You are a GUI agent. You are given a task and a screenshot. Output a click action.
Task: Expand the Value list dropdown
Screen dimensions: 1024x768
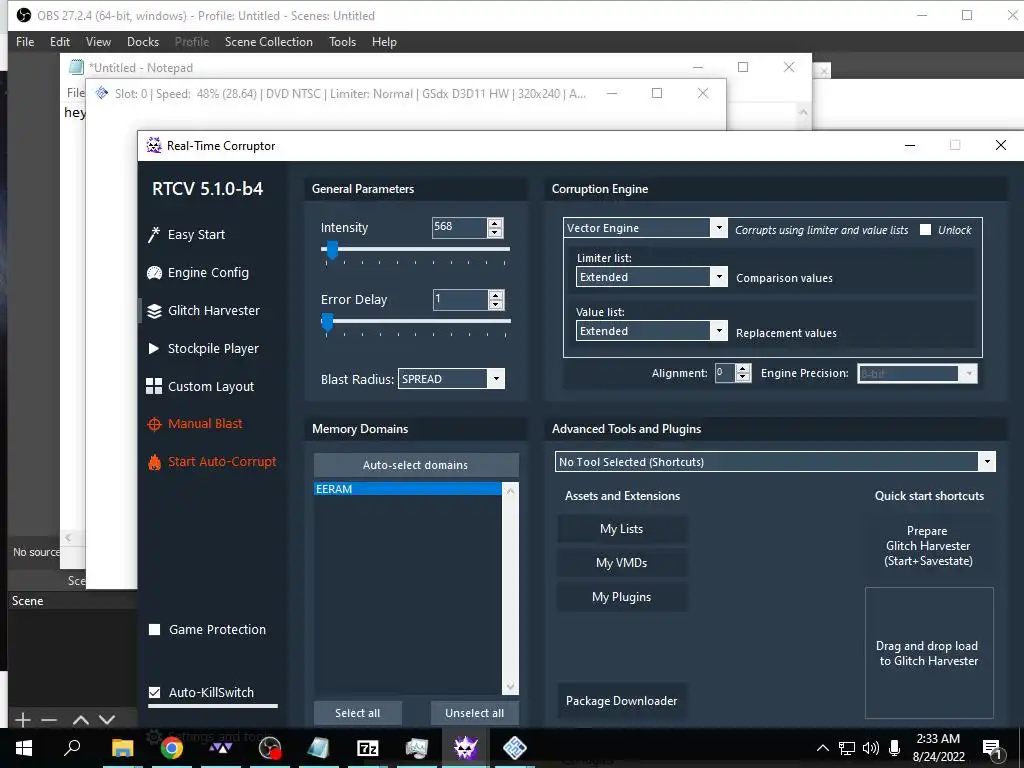point(718,330)
